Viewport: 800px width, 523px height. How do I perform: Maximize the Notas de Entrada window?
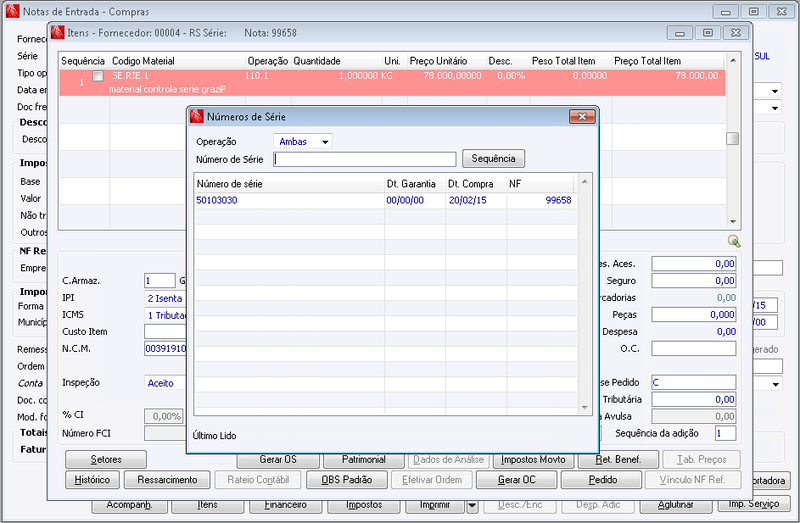754,11
